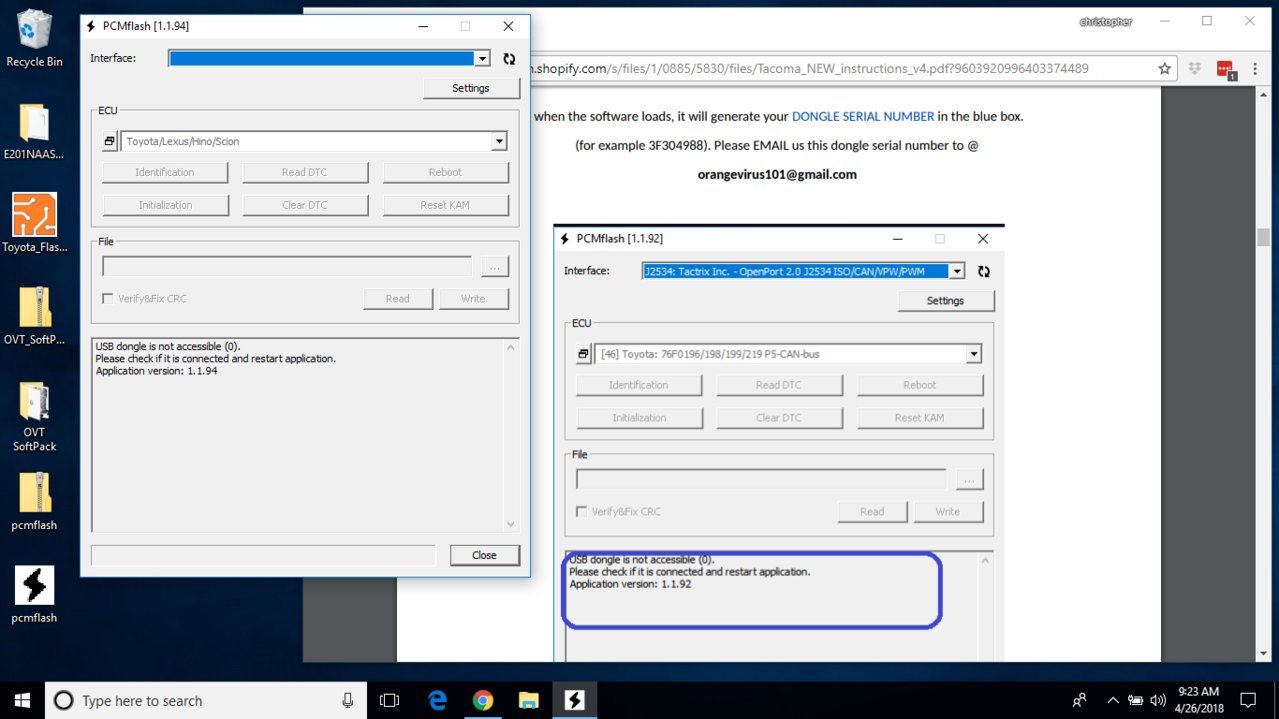Select the Toyota_Flas desktop icon
This screenshot has height=719, width=1279.
(34, 224)
